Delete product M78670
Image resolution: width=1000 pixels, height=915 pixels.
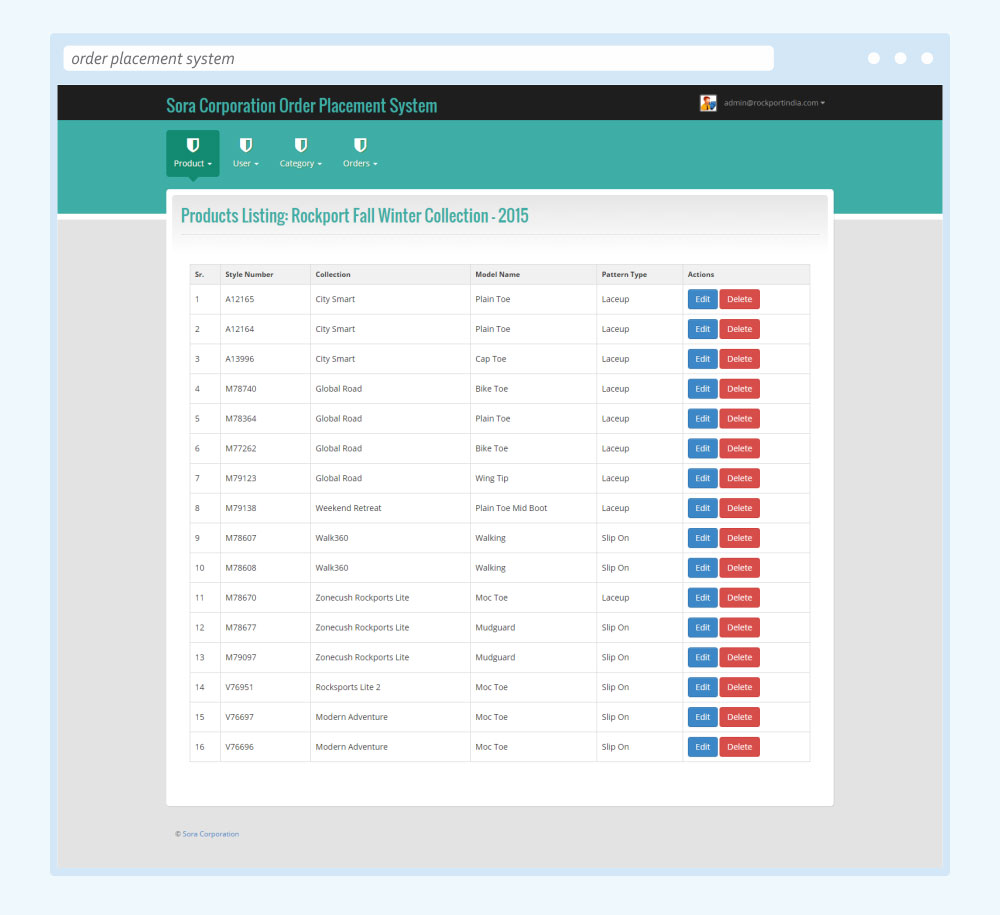pyautogui.click(x=739, y=598)
